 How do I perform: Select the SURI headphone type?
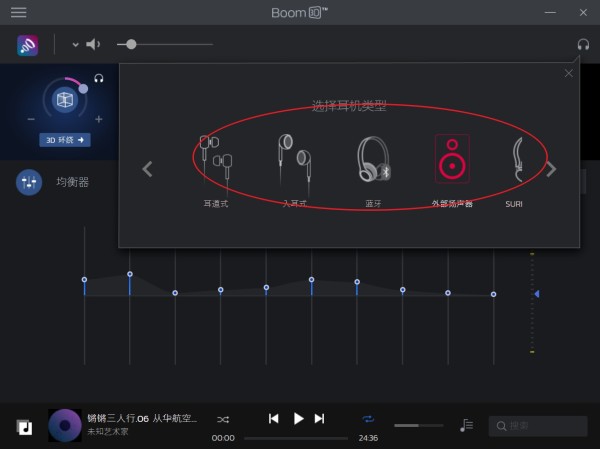click(514, 170)
